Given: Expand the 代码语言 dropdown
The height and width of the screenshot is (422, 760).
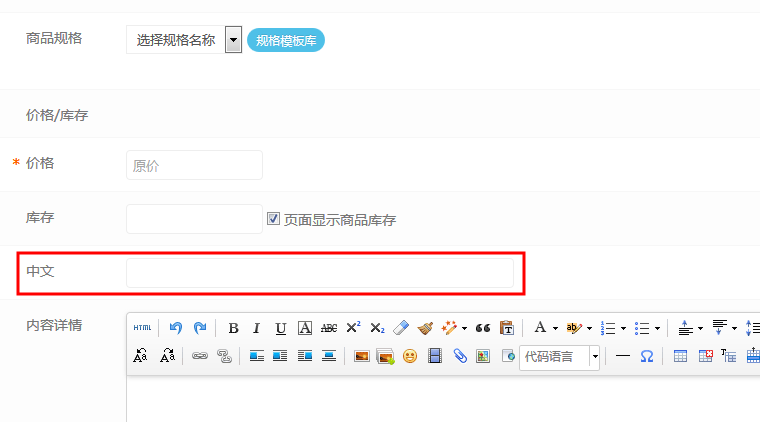Looking at the screenshot, I should coord(594,357).
